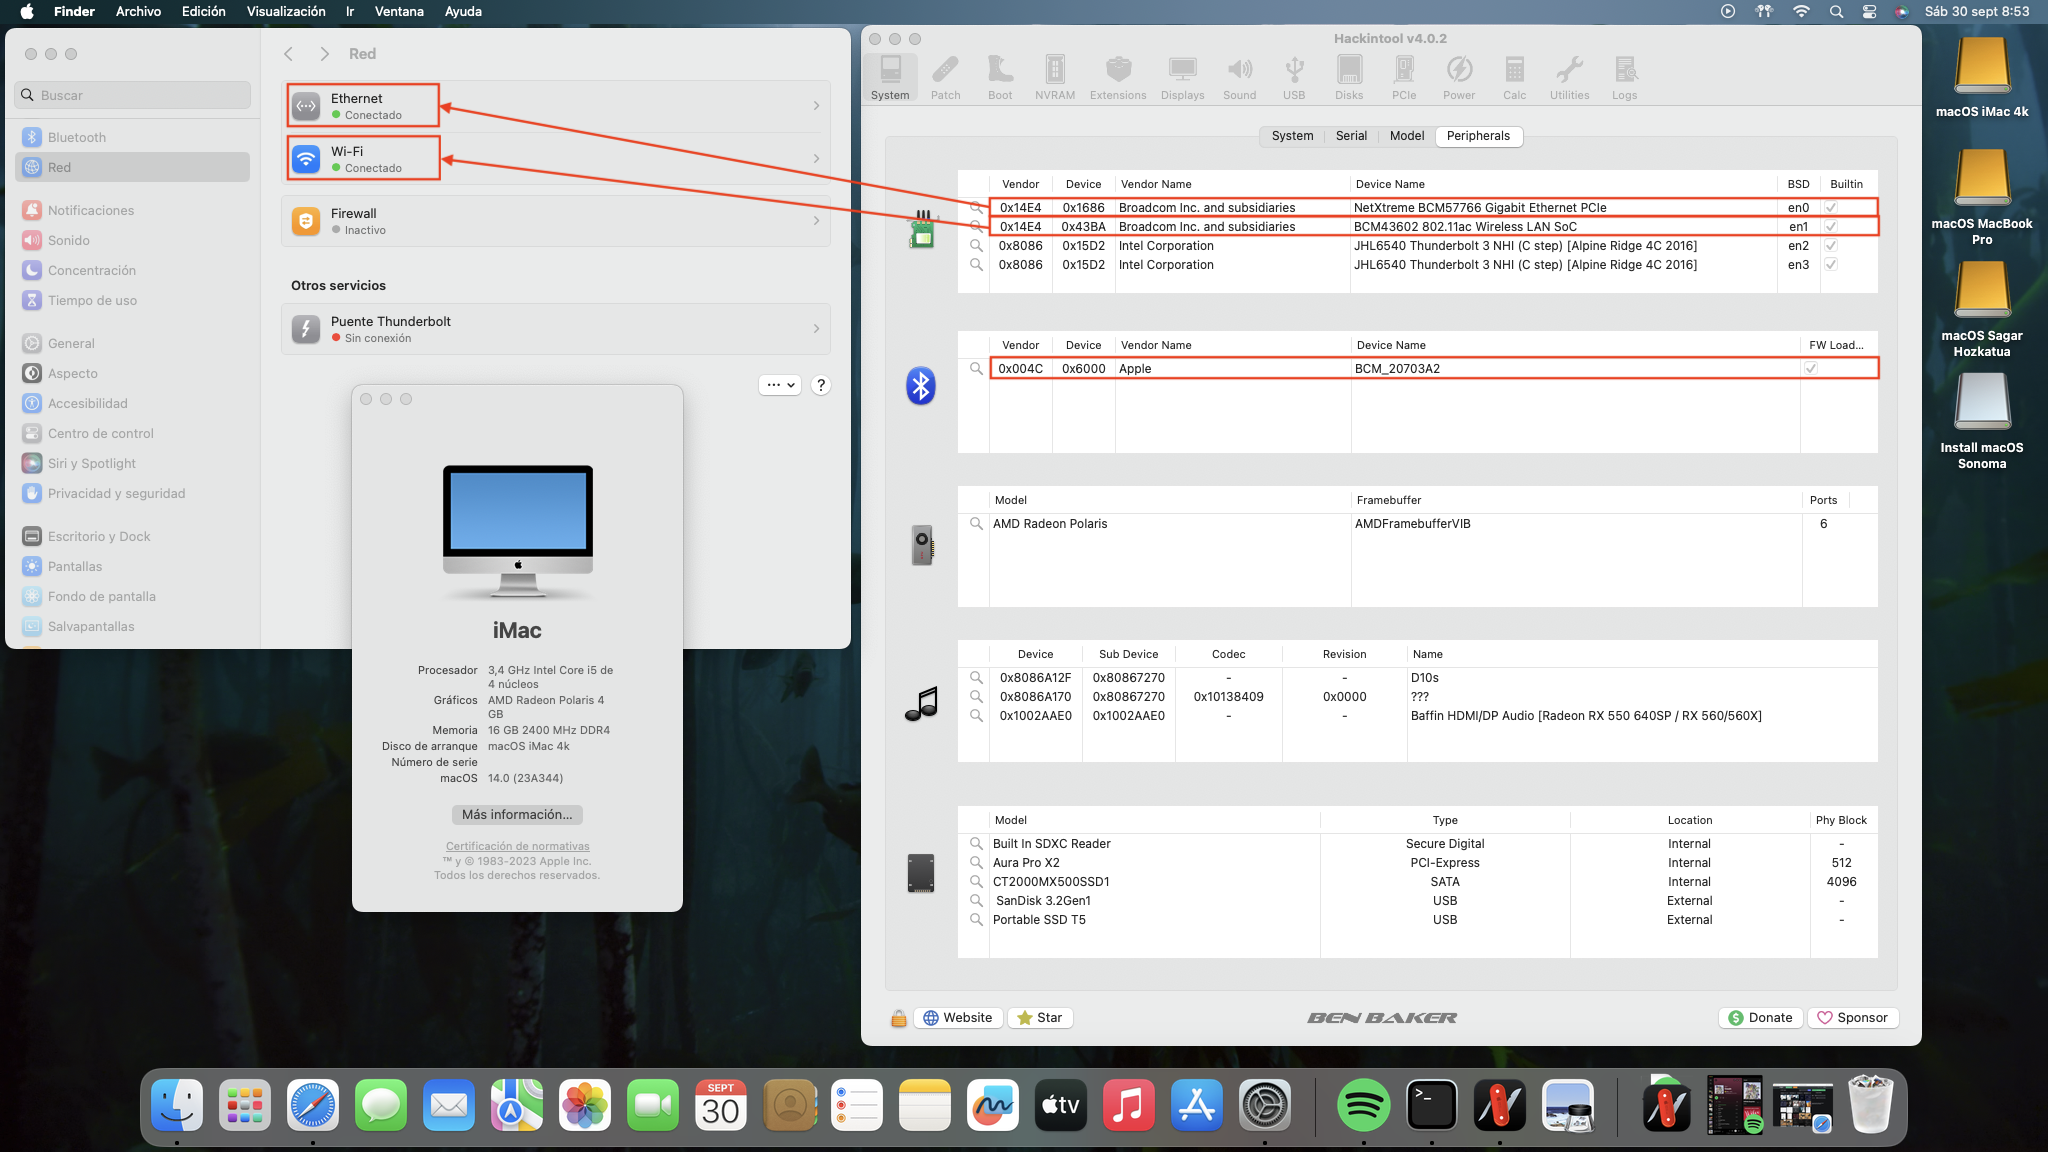Open the ellipsis actions dropdown in Red pane
Viewport: 2048px width, 1152px height.
tap(780, 385)
